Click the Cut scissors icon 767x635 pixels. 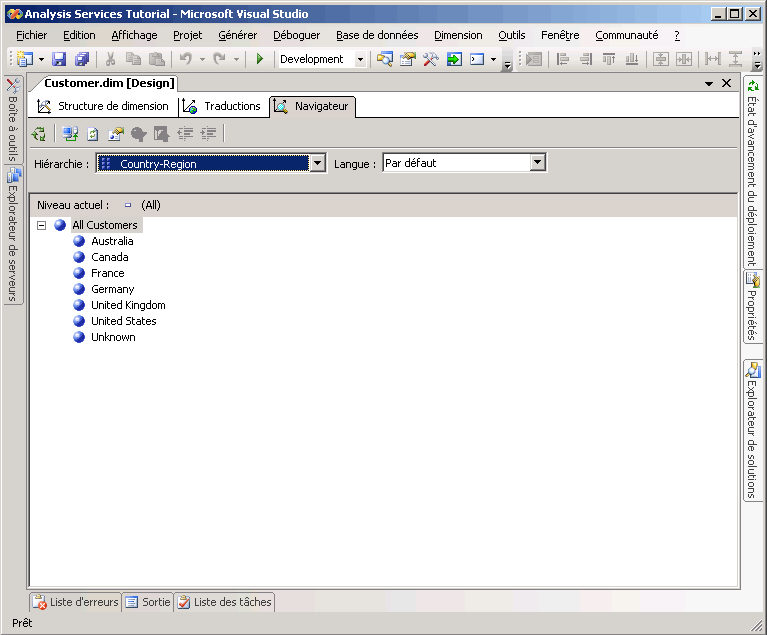(111, 59)
